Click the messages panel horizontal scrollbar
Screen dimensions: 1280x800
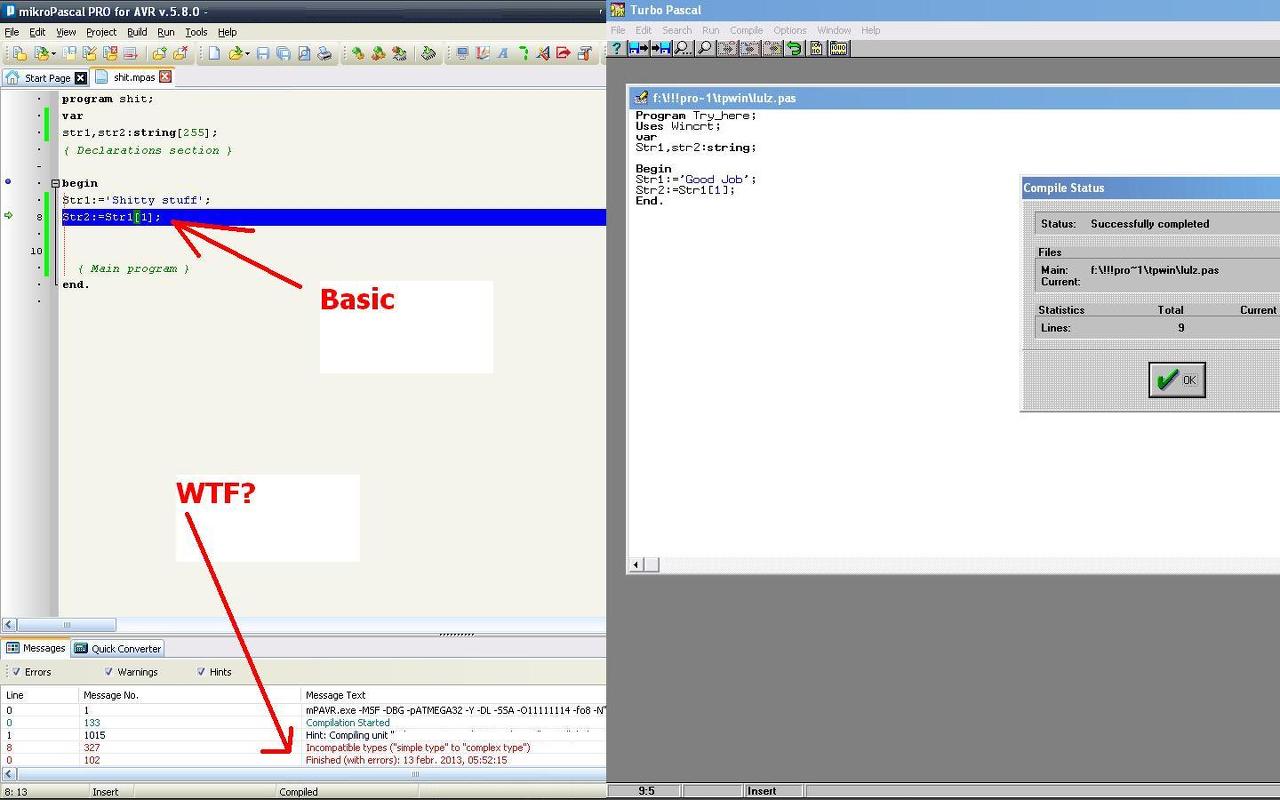[x=303, y=774]
